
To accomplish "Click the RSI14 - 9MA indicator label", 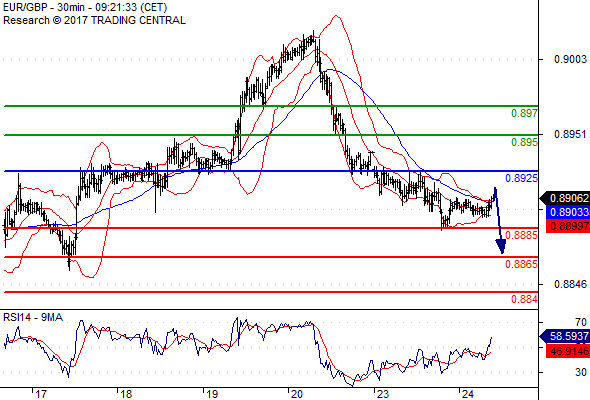I will (x=33, y=317).
